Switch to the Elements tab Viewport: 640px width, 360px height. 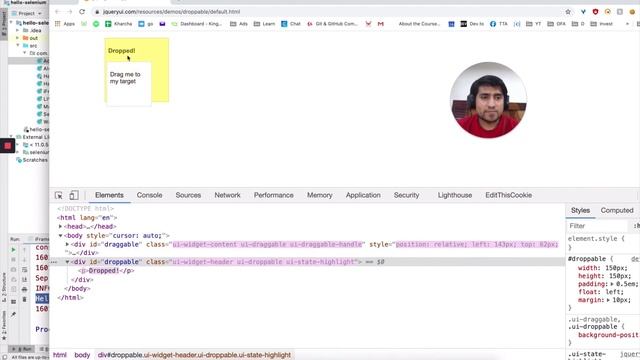coord(109,195)
